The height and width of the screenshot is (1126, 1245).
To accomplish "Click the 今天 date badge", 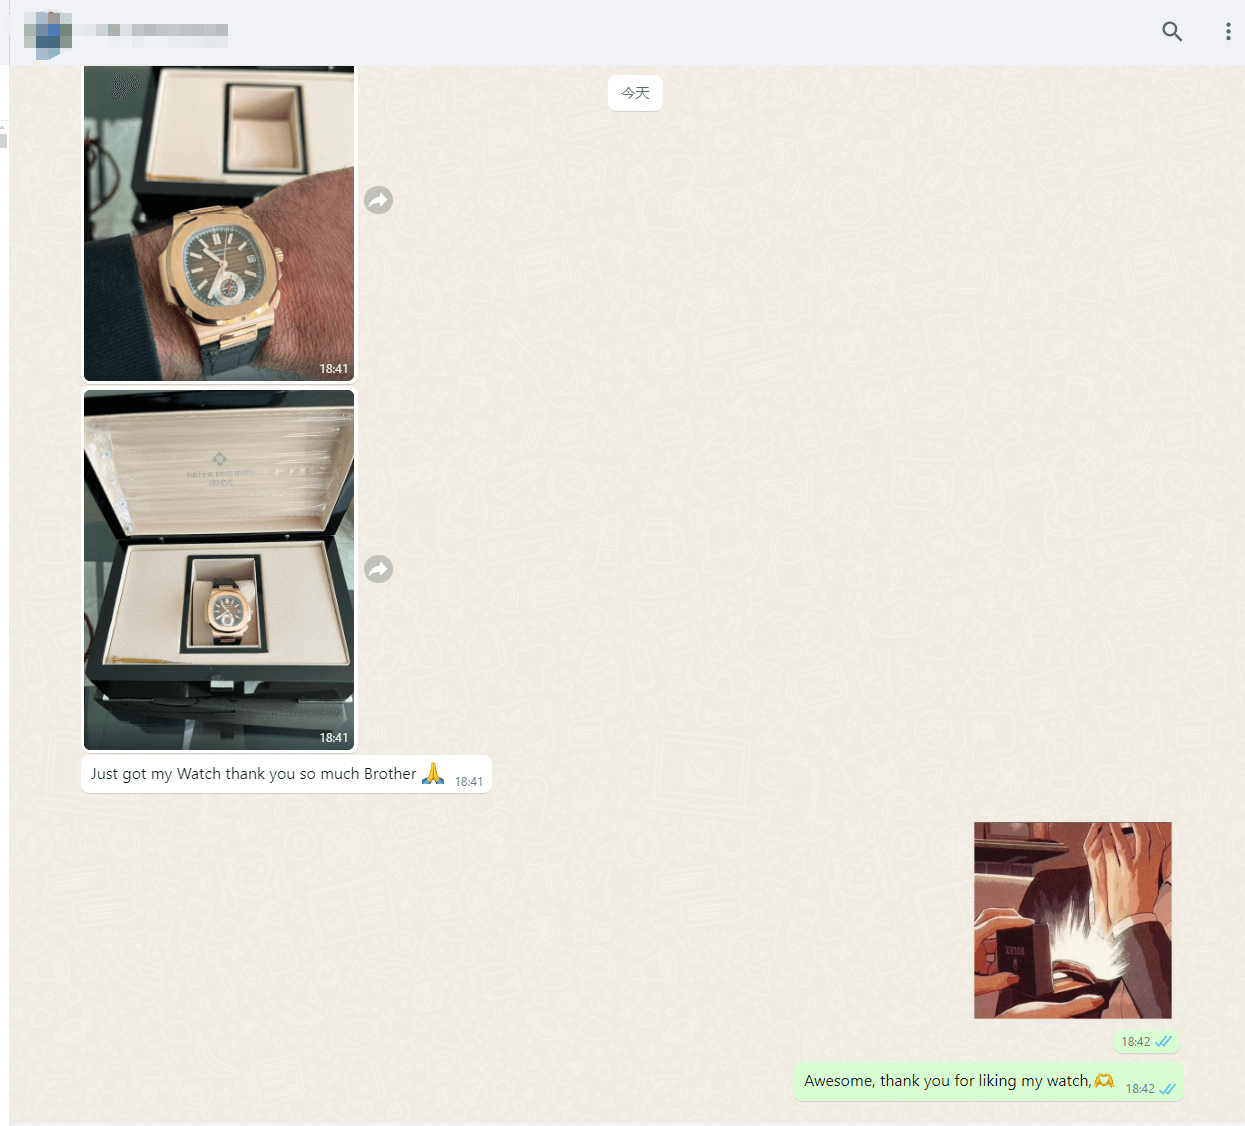I will (x=635, y=93).
